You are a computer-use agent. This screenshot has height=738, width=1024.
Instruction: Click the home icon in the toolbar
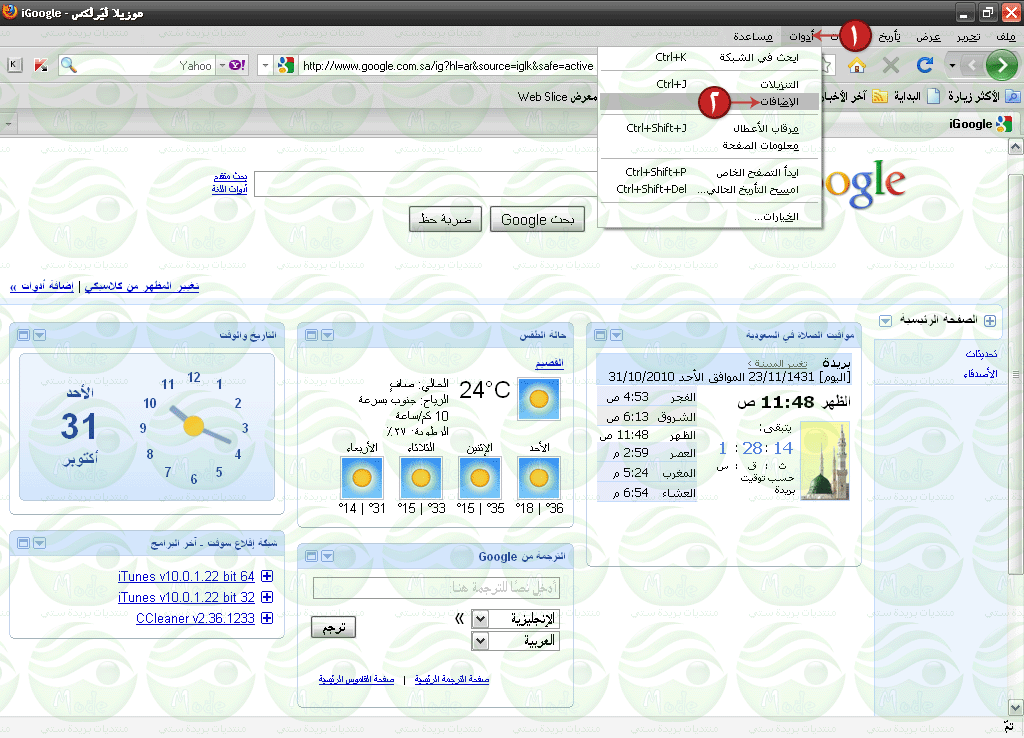coord(856,65)
